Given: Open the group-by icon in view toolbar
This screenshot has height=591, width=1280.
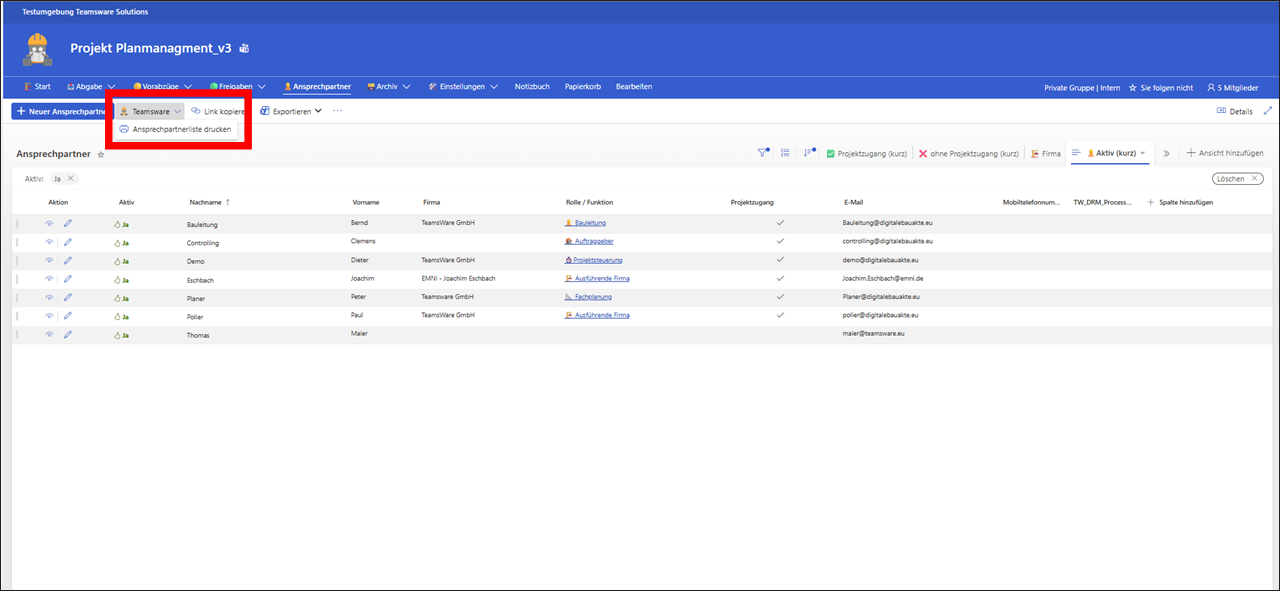Looking at the screenshot, I should tap(786, 153).
